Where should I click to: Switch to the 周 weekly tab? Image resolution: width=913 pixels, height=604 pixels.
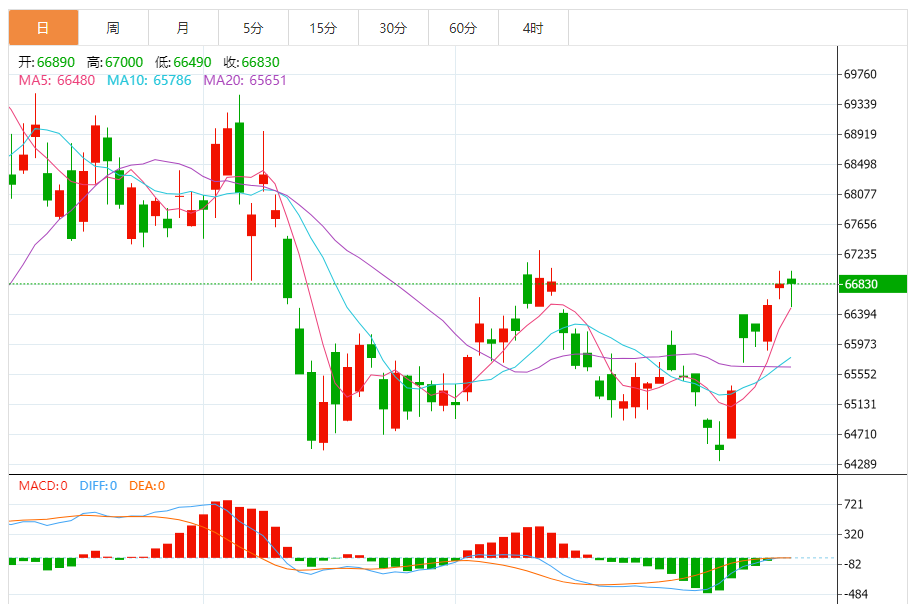pos(114,28)
